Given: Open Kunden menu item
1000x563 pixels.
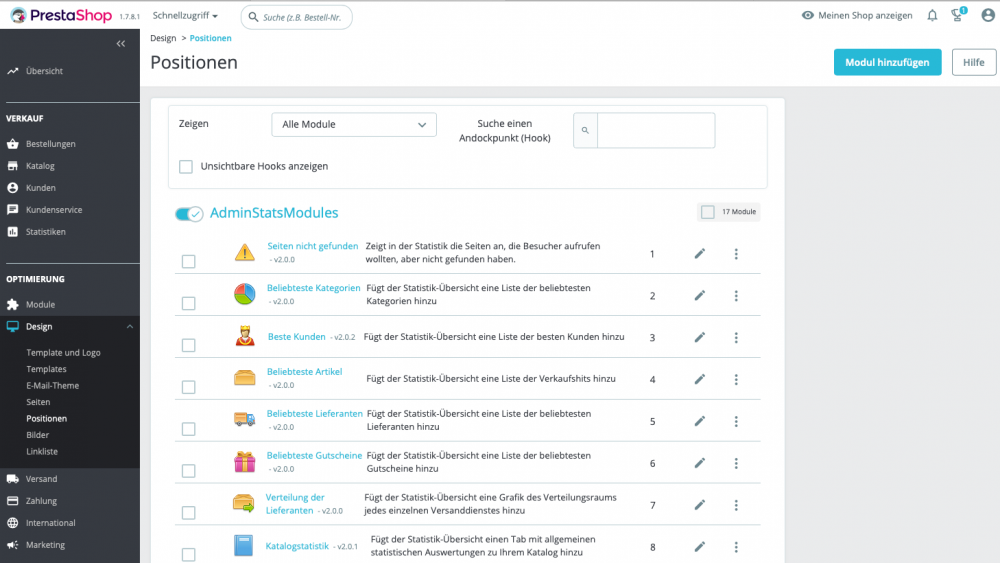Looking at the screenshot, I should [x=40, y=188].
